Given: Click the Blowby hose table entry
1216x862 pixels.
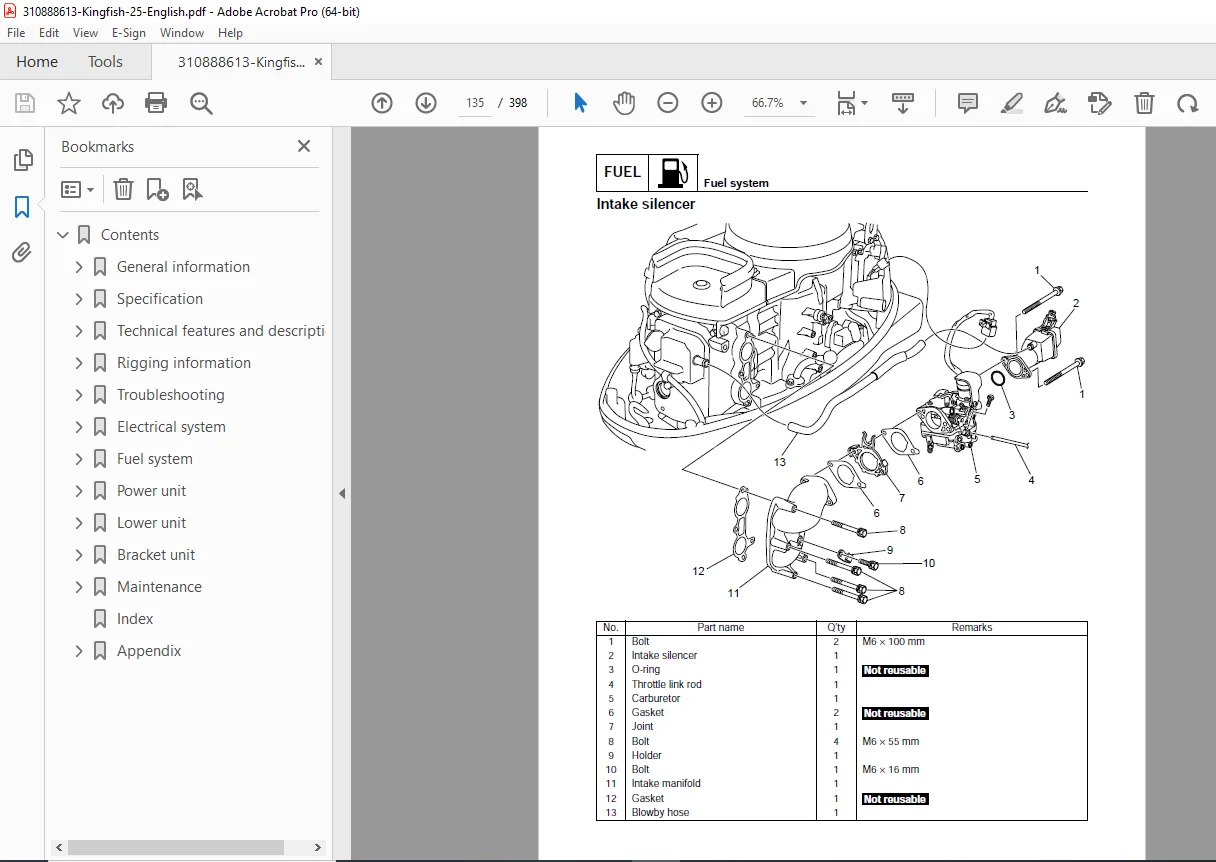Looking at the screenshot, I should coord(660,813).
